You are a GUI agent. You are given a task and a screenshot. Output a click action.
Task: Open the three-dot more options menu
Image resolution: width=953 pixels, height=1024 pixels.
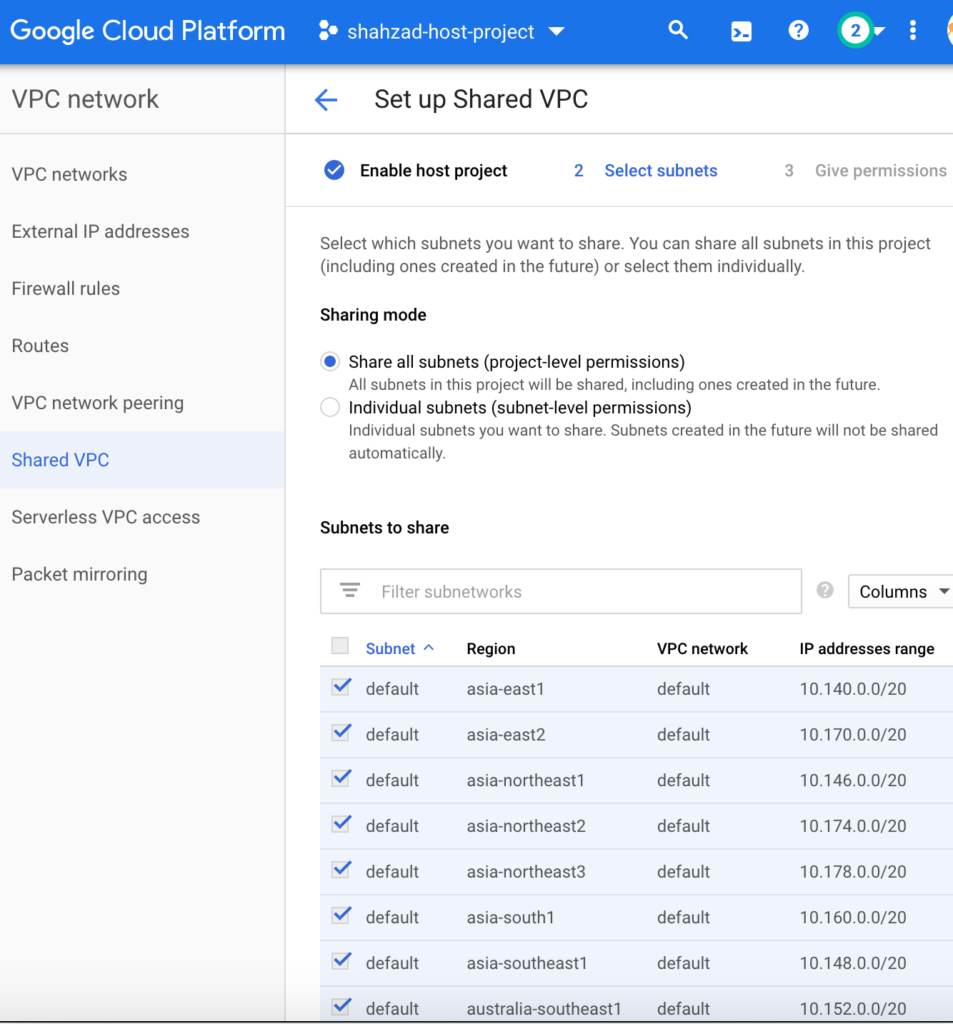click(x=913, y=31)
